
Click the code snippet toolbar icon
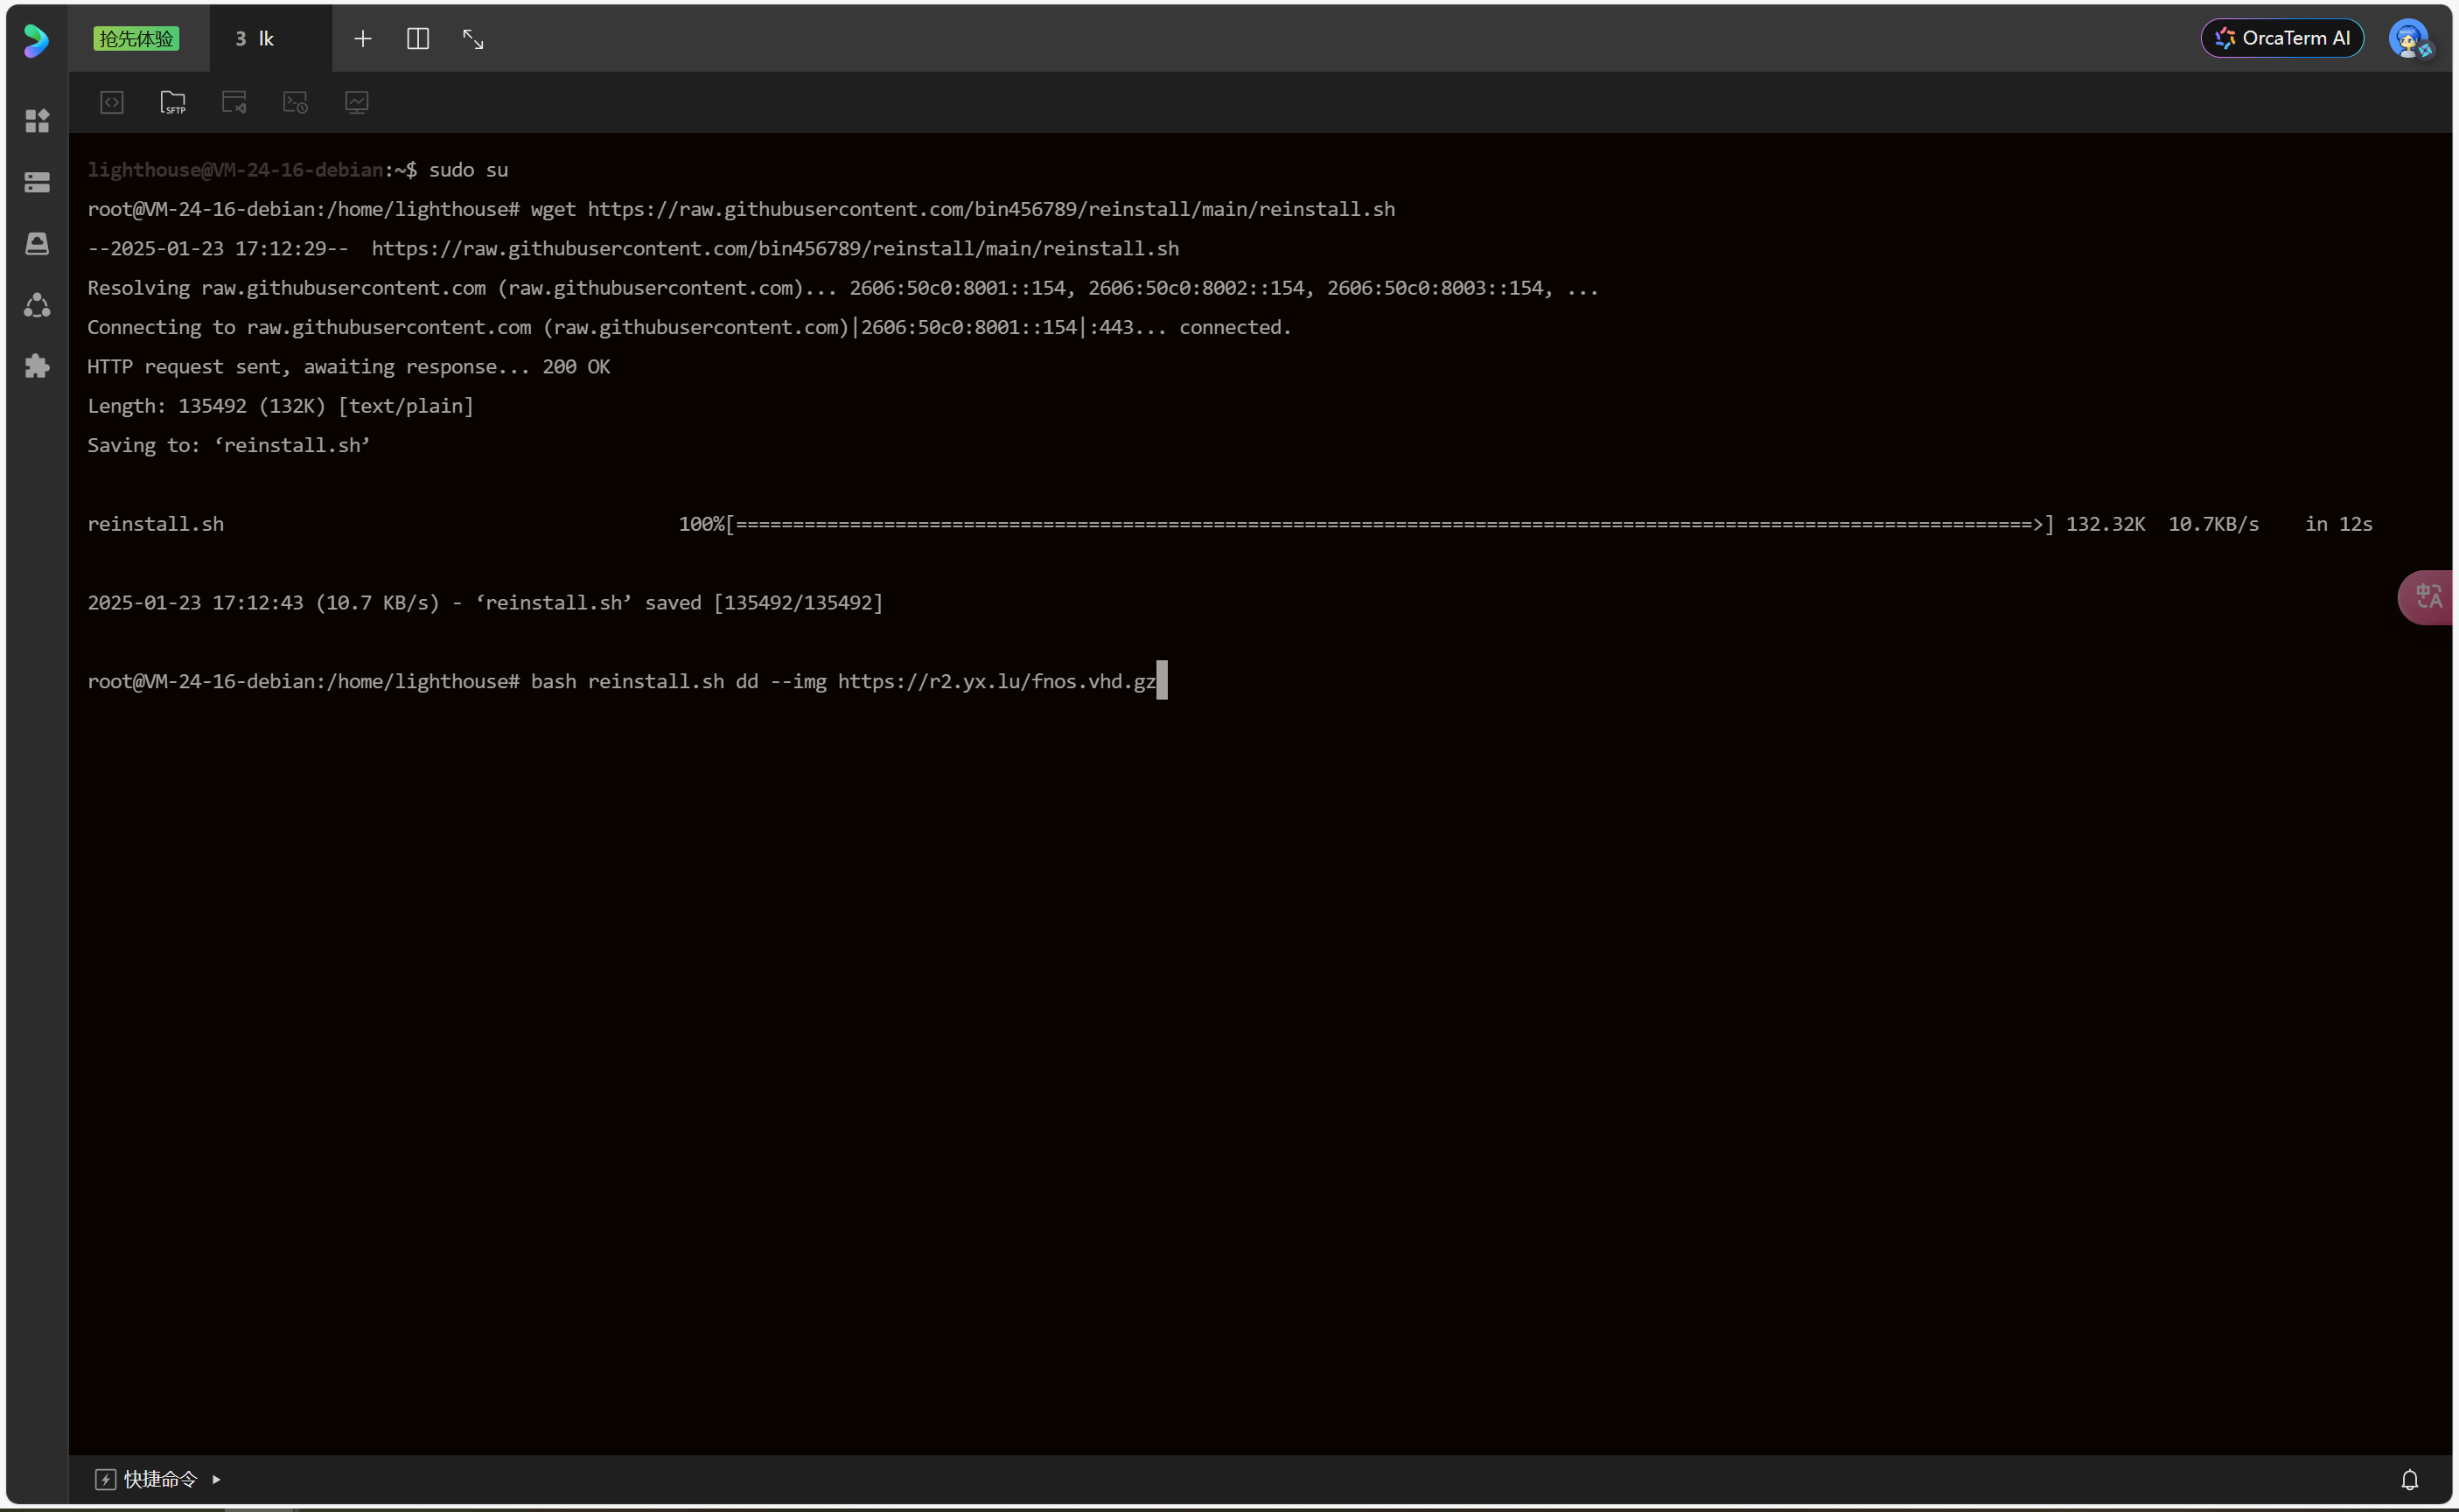click(112, 102)
